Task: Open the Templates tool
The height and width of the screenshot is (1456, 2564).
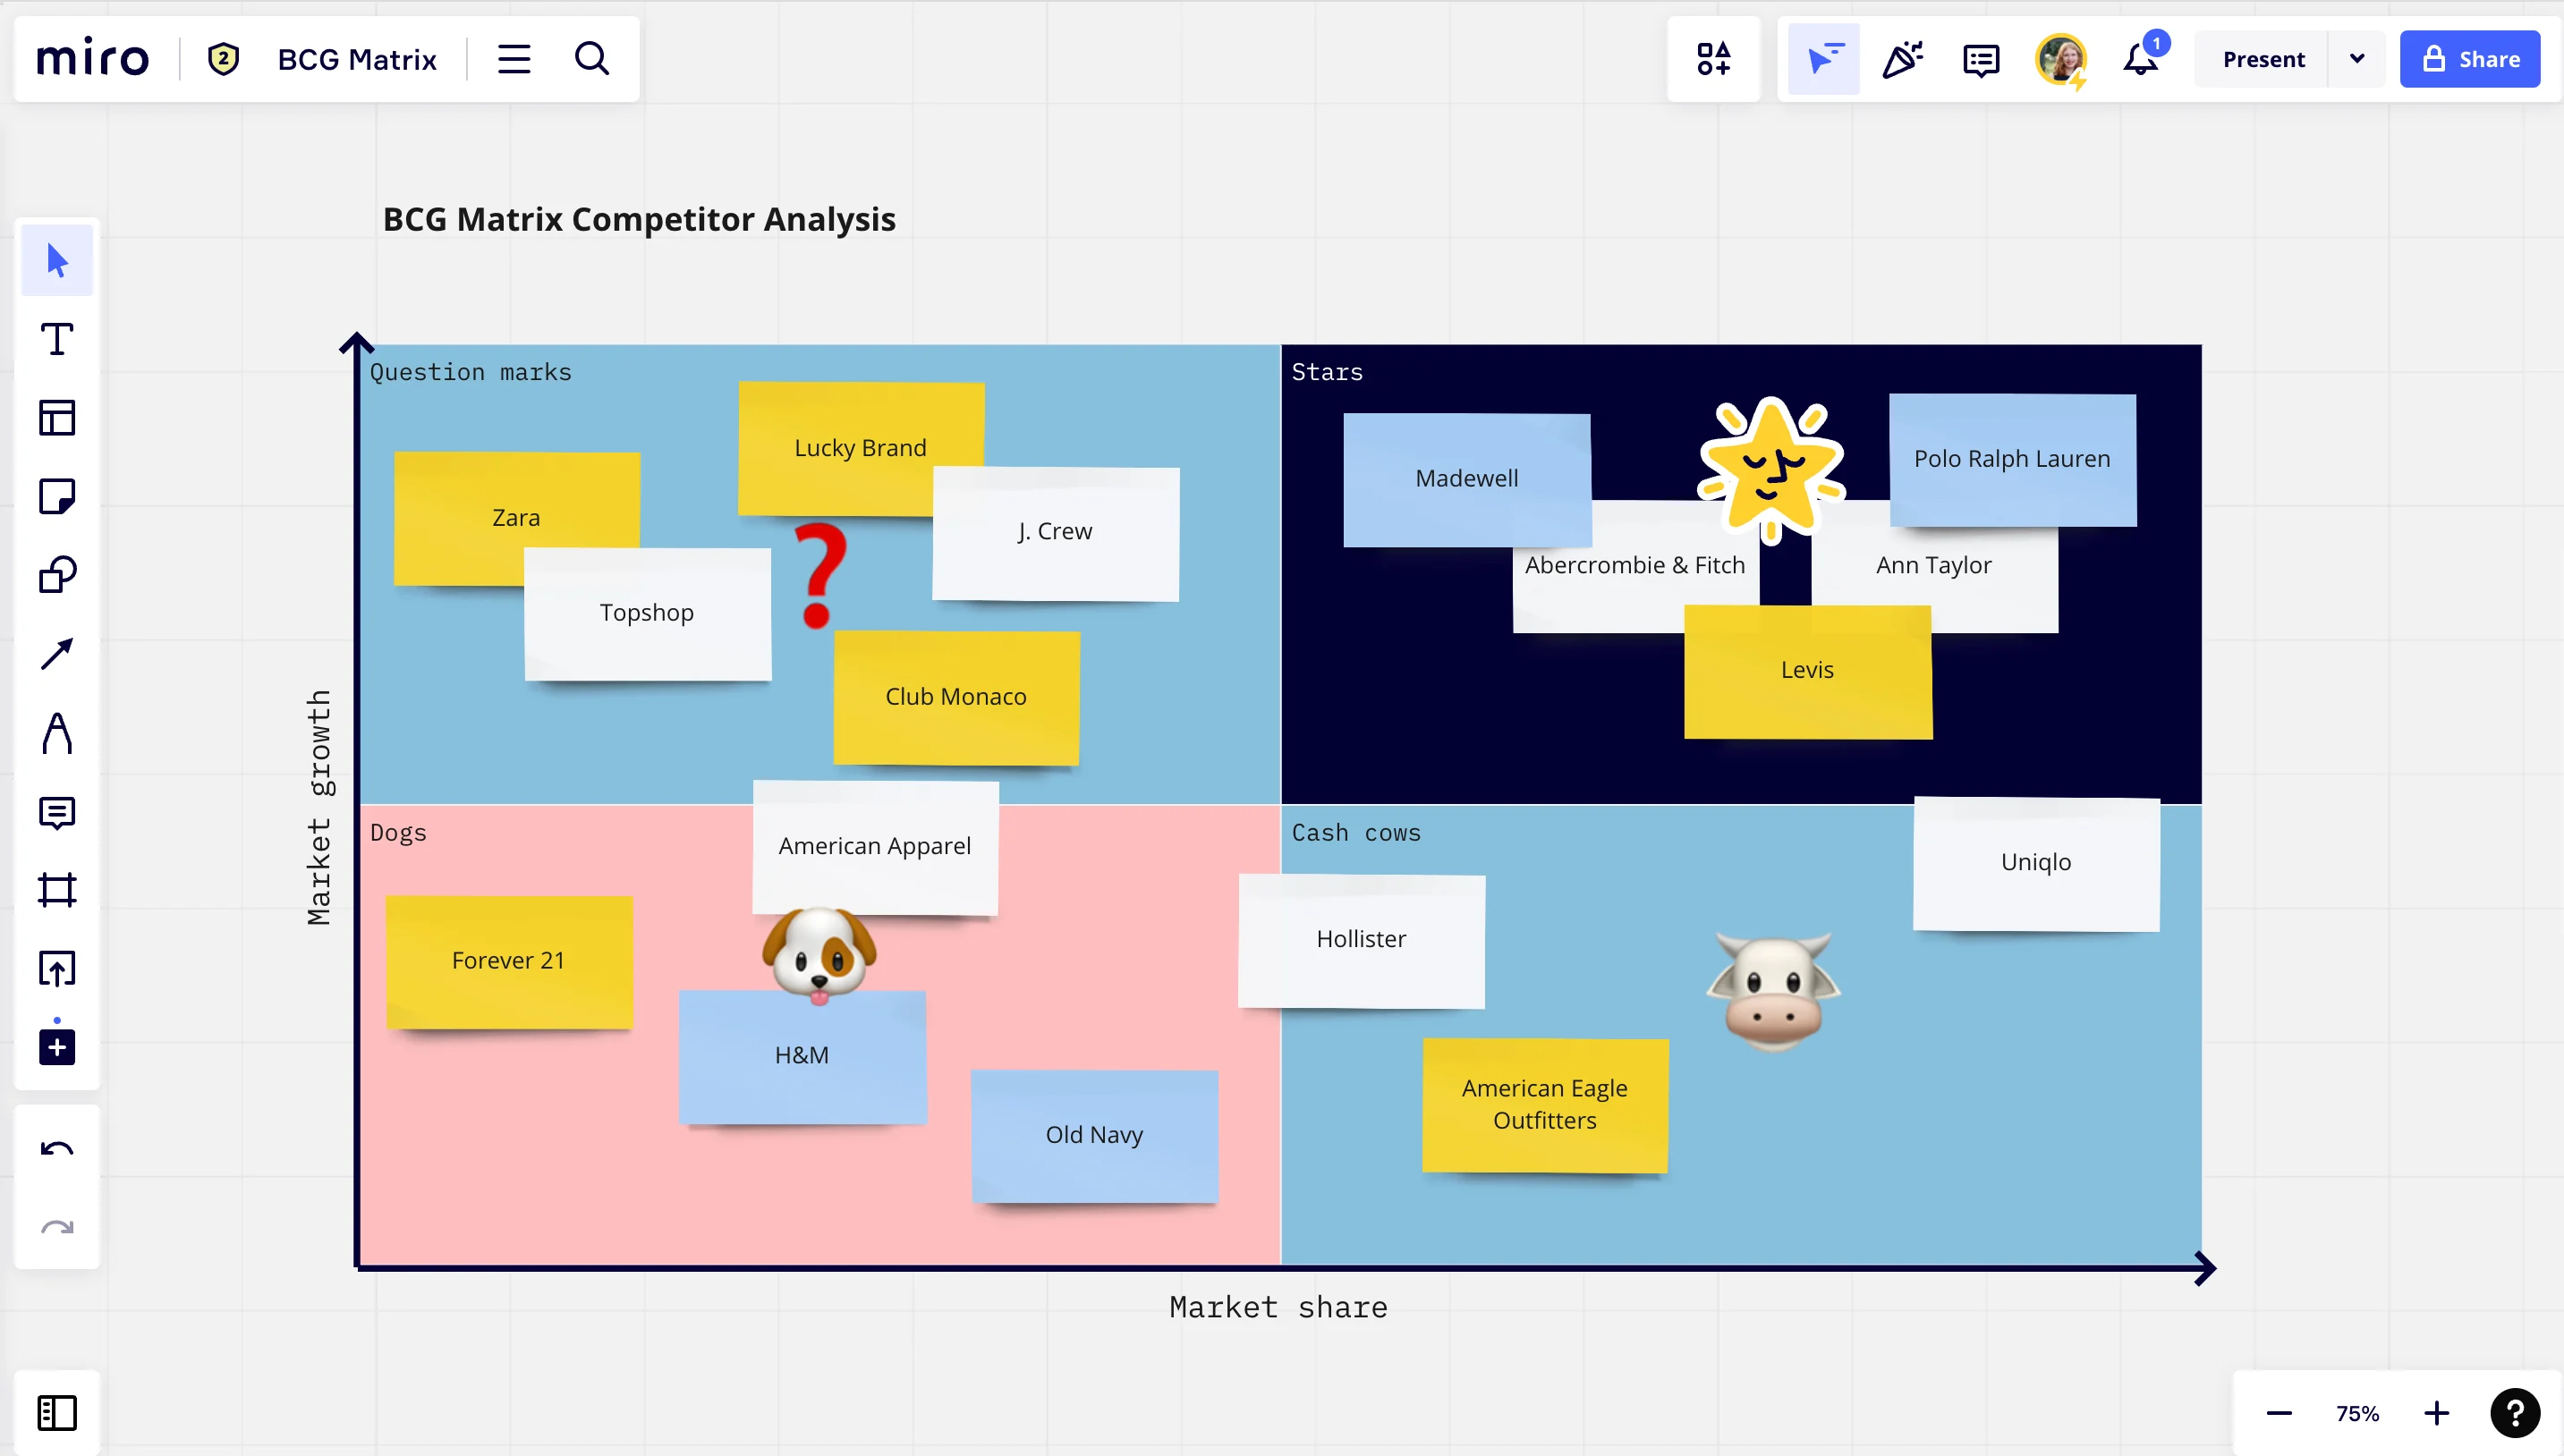Action: pyautogui.click(x=57, y=418)
